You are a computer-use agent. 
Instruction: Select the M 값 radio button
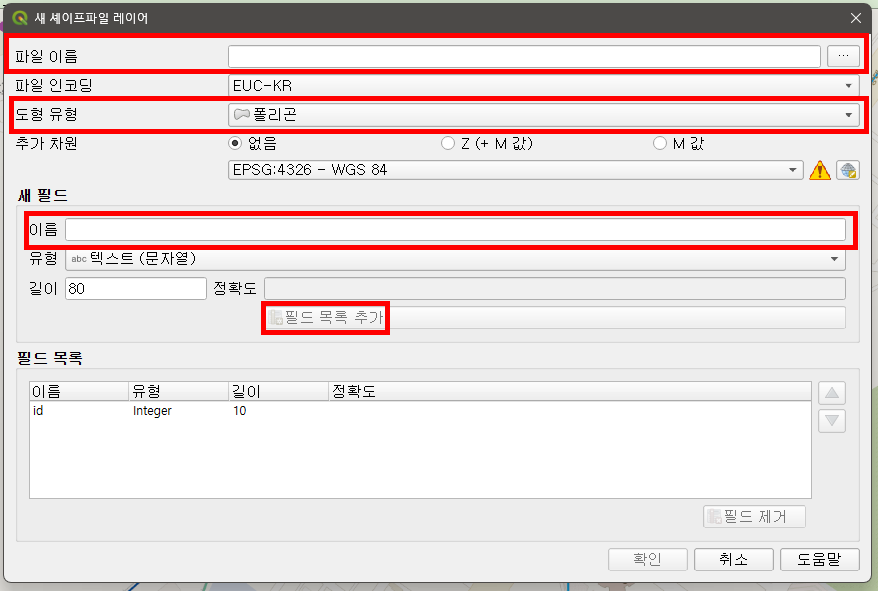coord(660,143)
